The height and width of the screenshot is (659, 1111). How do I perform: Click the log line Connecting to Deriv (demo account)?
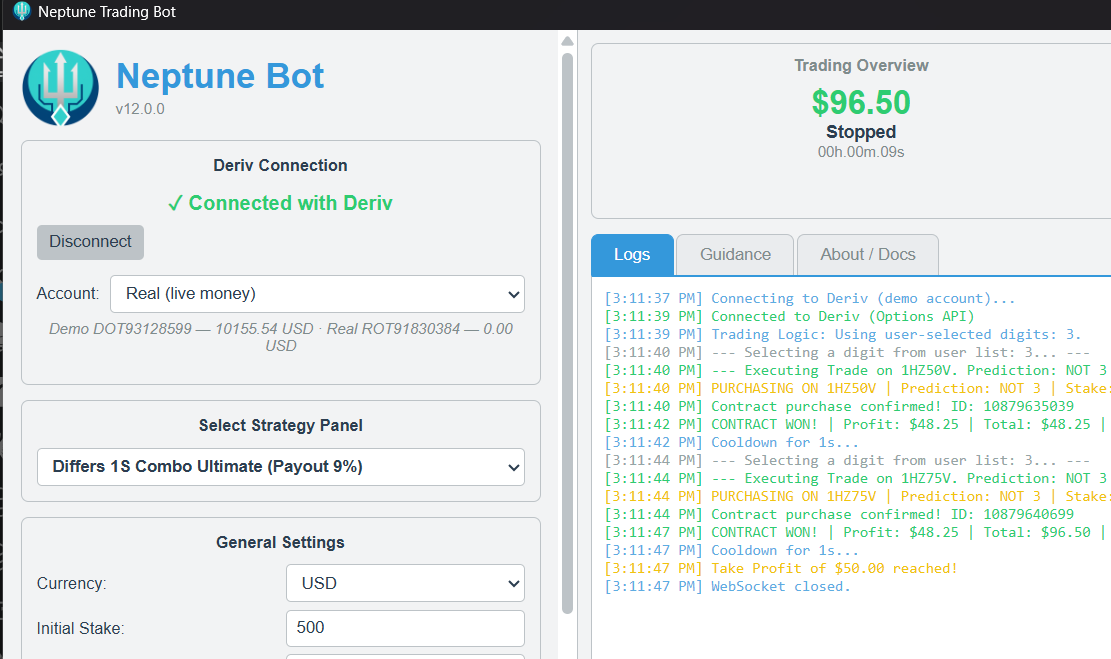809,298
